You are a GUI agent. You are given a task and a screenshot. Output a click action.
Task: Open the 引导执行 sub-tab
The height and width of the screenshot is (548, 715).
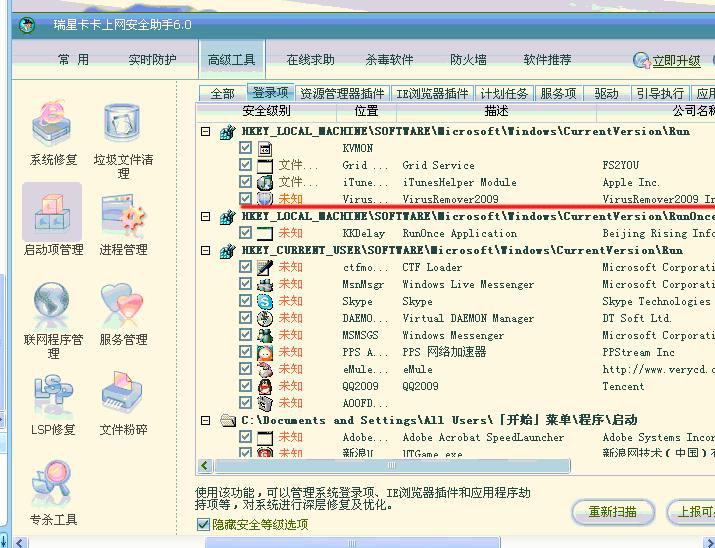[660, 93]
